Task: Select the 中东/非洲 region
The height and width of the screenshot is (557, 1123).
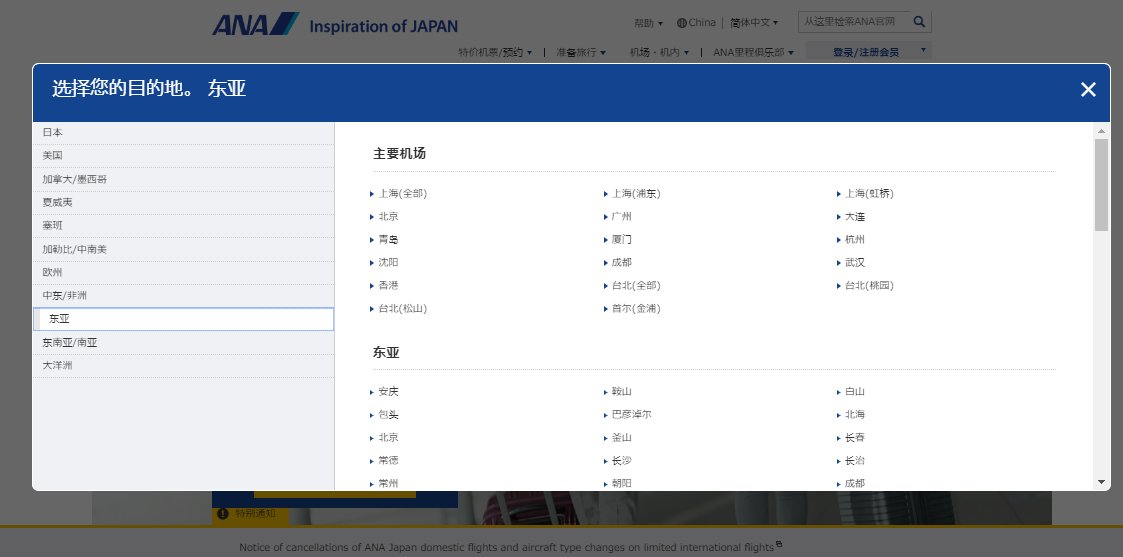Action: (183, 296)
